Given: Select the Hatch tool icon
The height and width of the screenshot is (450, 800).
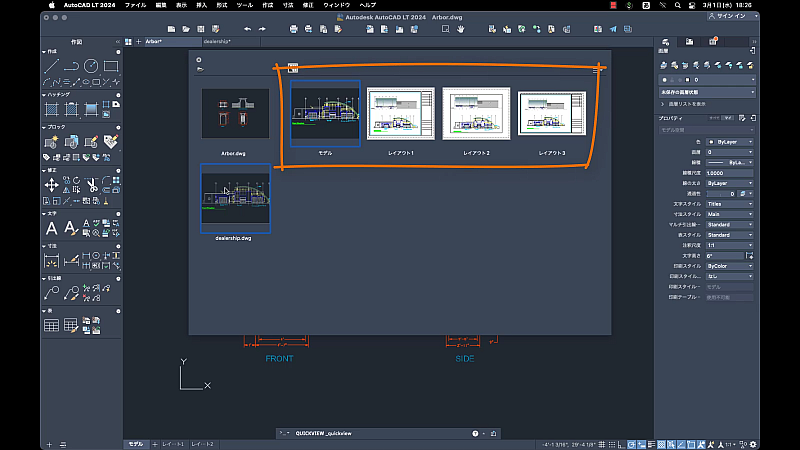Looking at the screenshot, I should tap(52, 109).
